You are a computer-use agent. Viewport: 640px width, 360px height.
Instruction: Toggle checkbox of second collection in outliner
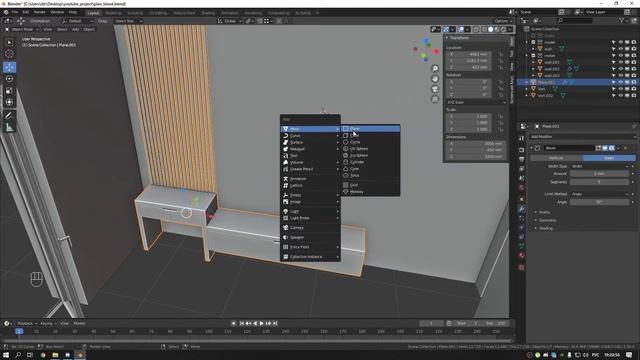pyautogui.click(x=533, y=56)
